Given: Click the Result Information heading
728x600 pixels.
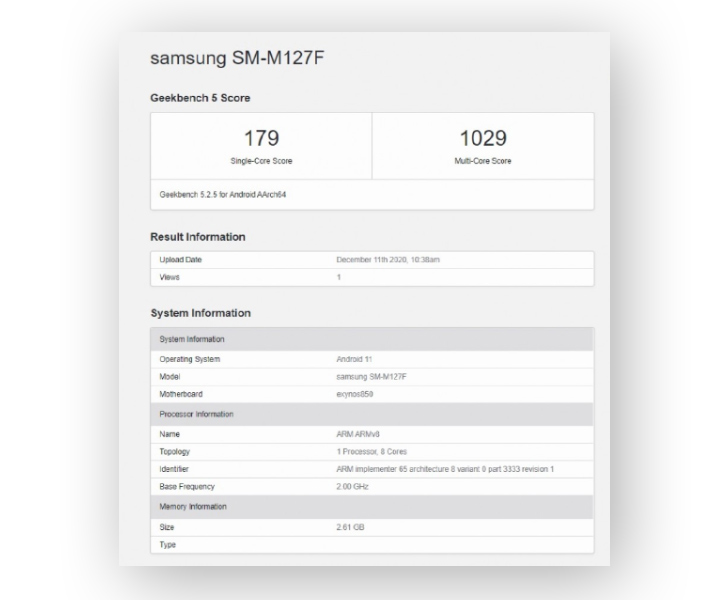Looking at the screenshot, I should pos(198,237).
